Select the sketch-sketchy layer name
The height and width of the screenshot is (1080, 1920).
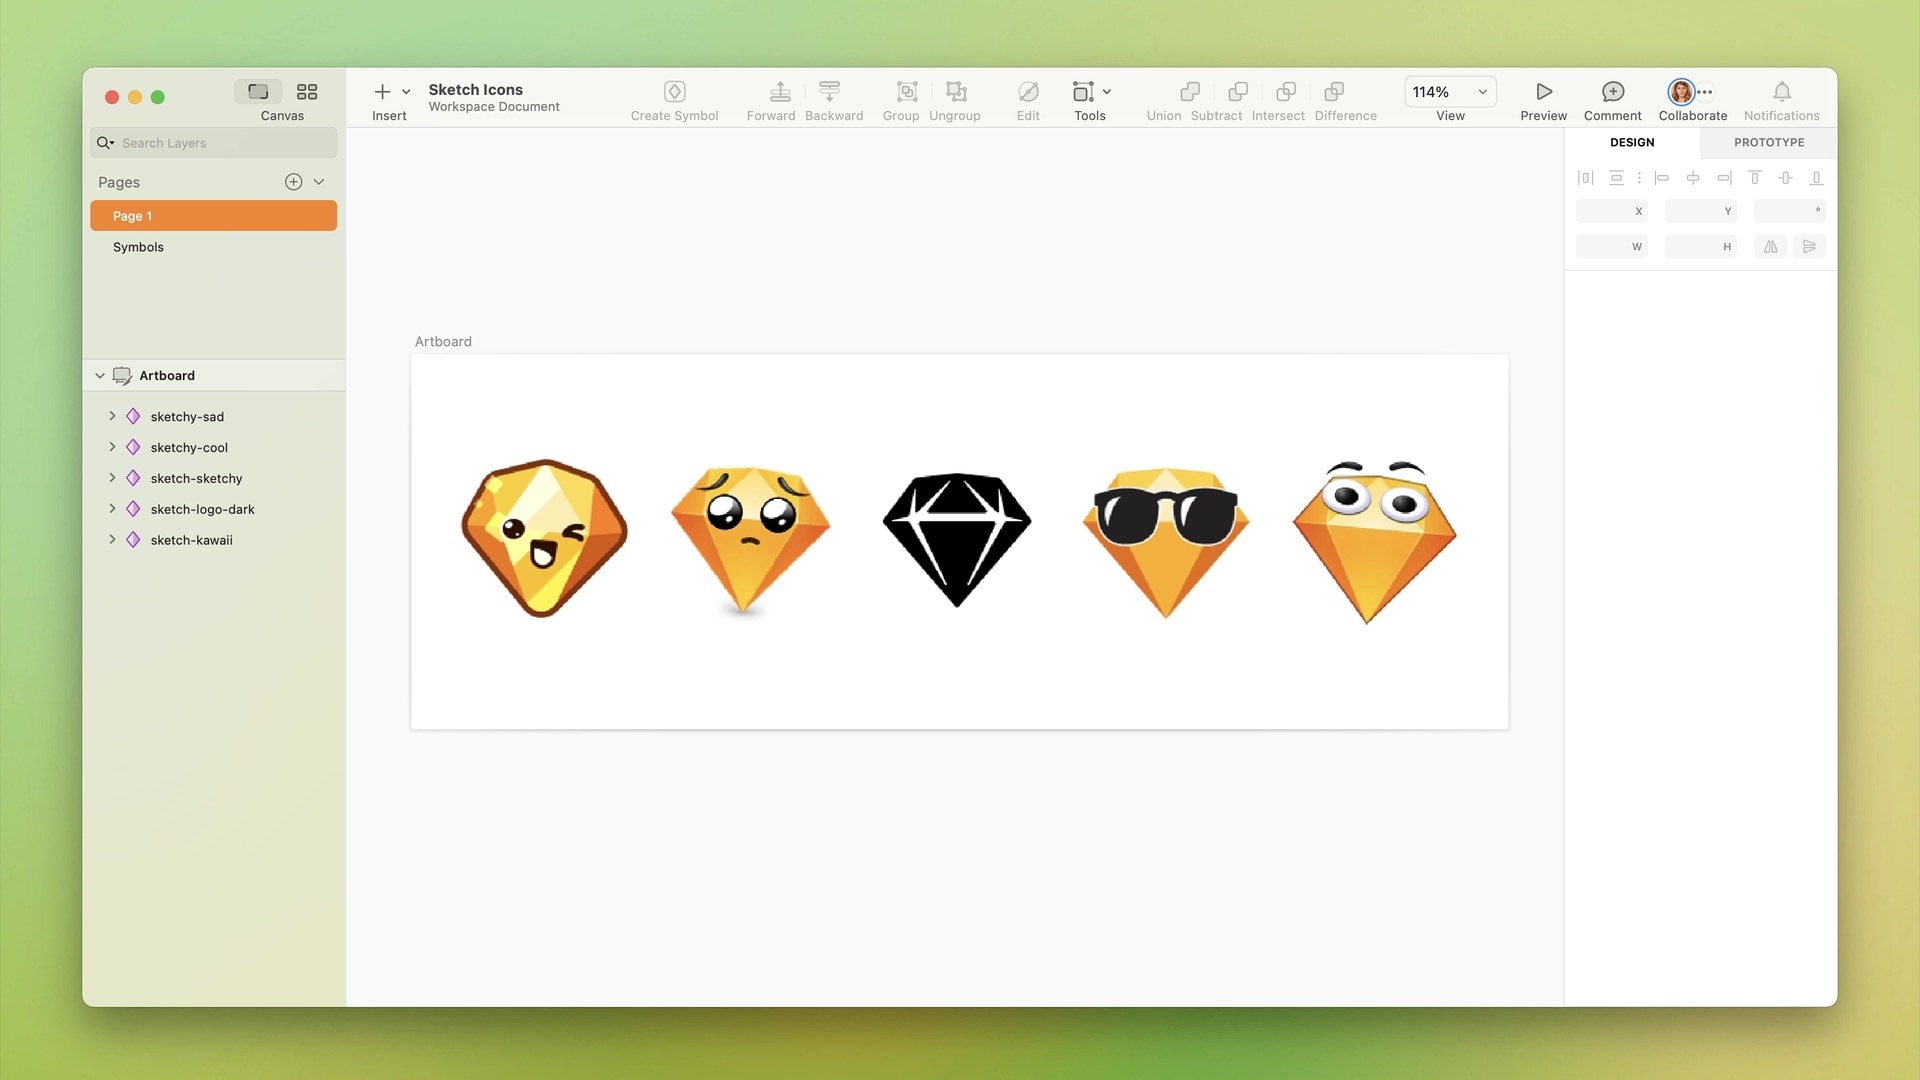pos(196,479)
